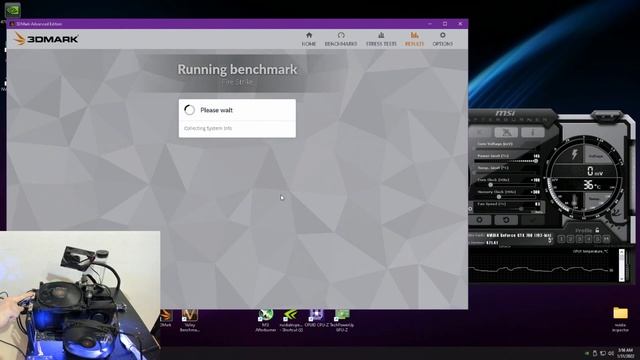Click the battery/USB tray icon
The height and width of the screenshot is (360, 640).
click(595, 353)
